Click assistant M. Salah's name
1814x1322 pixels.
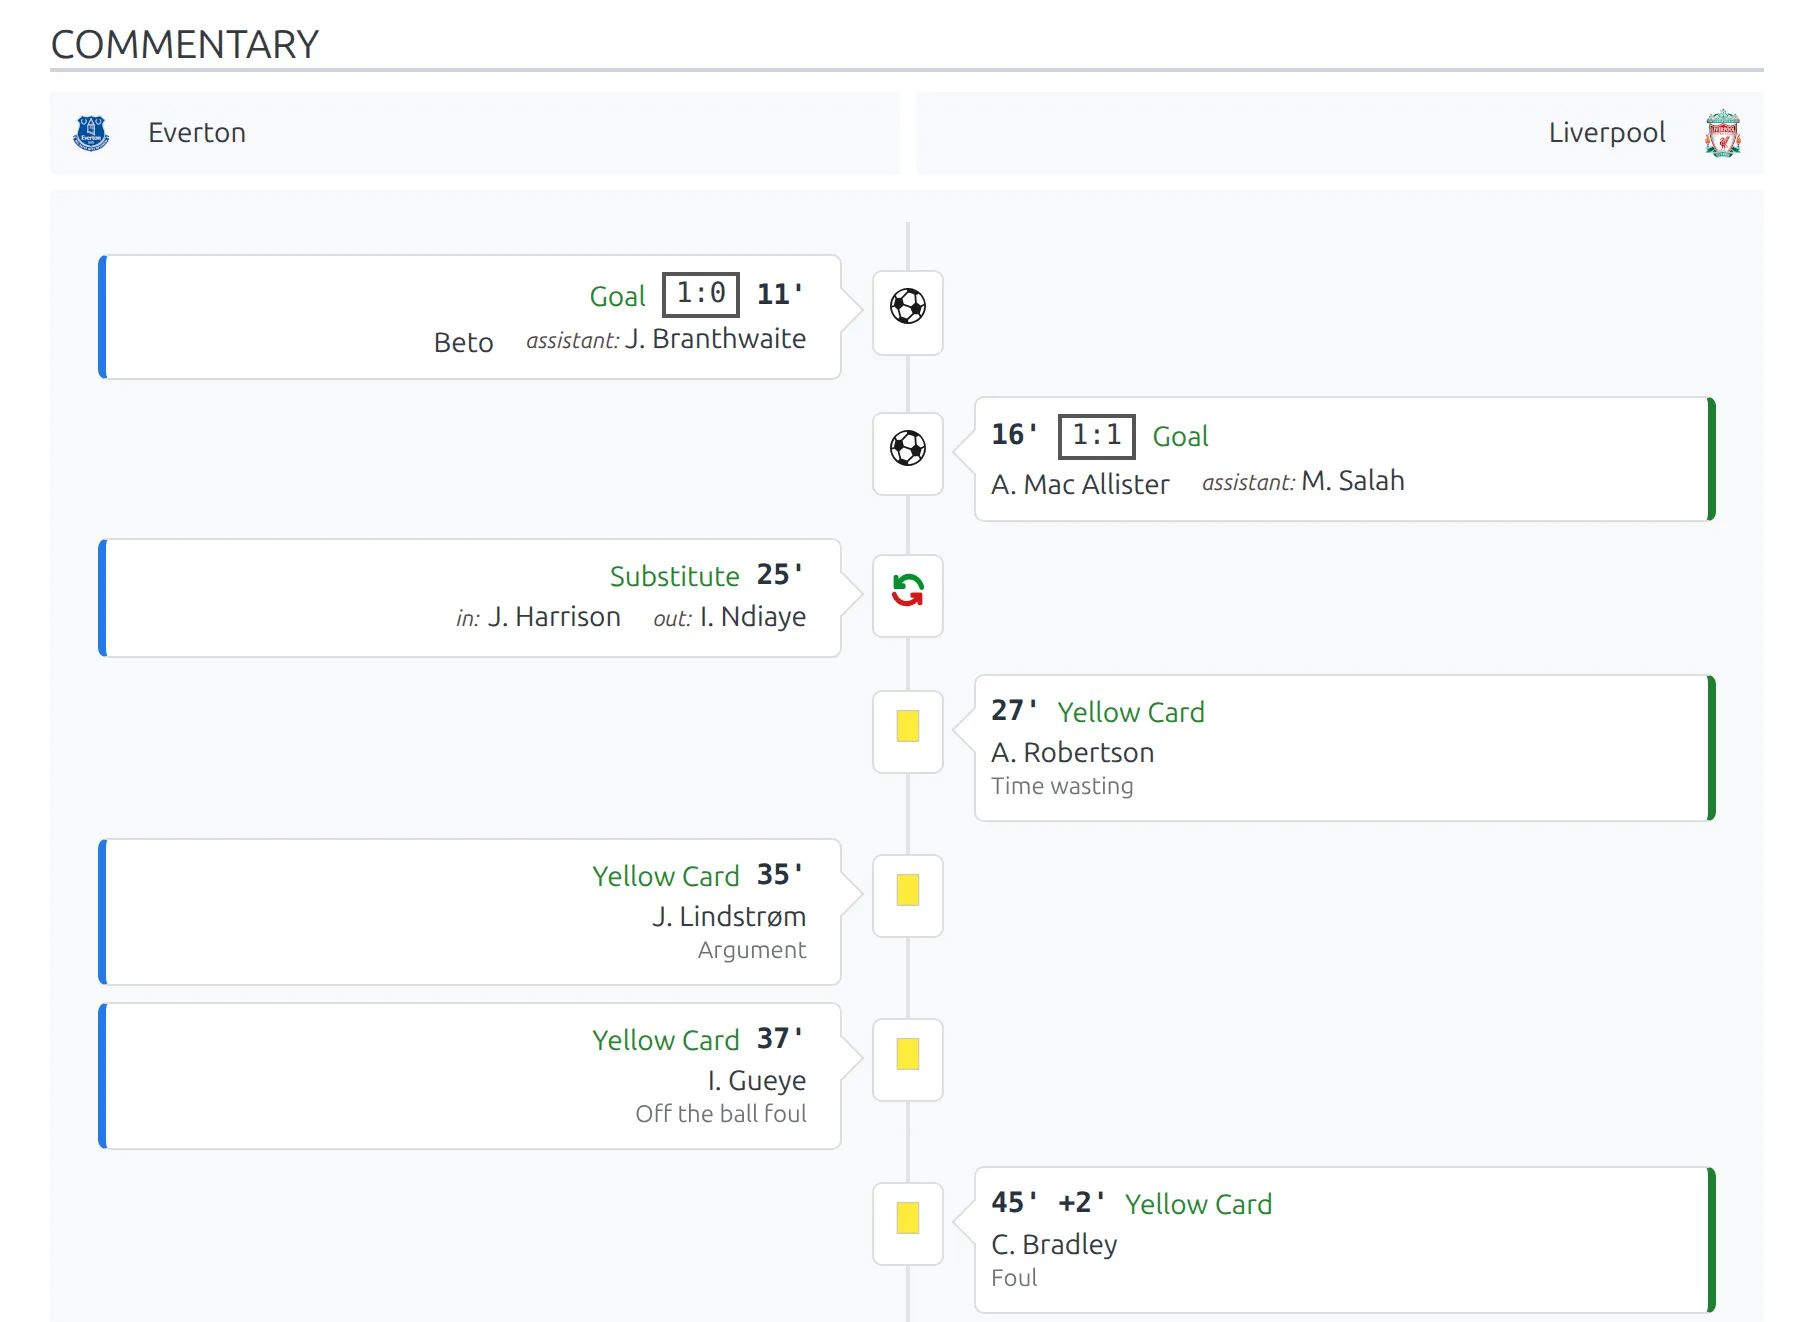click(x=1353, y=481)
